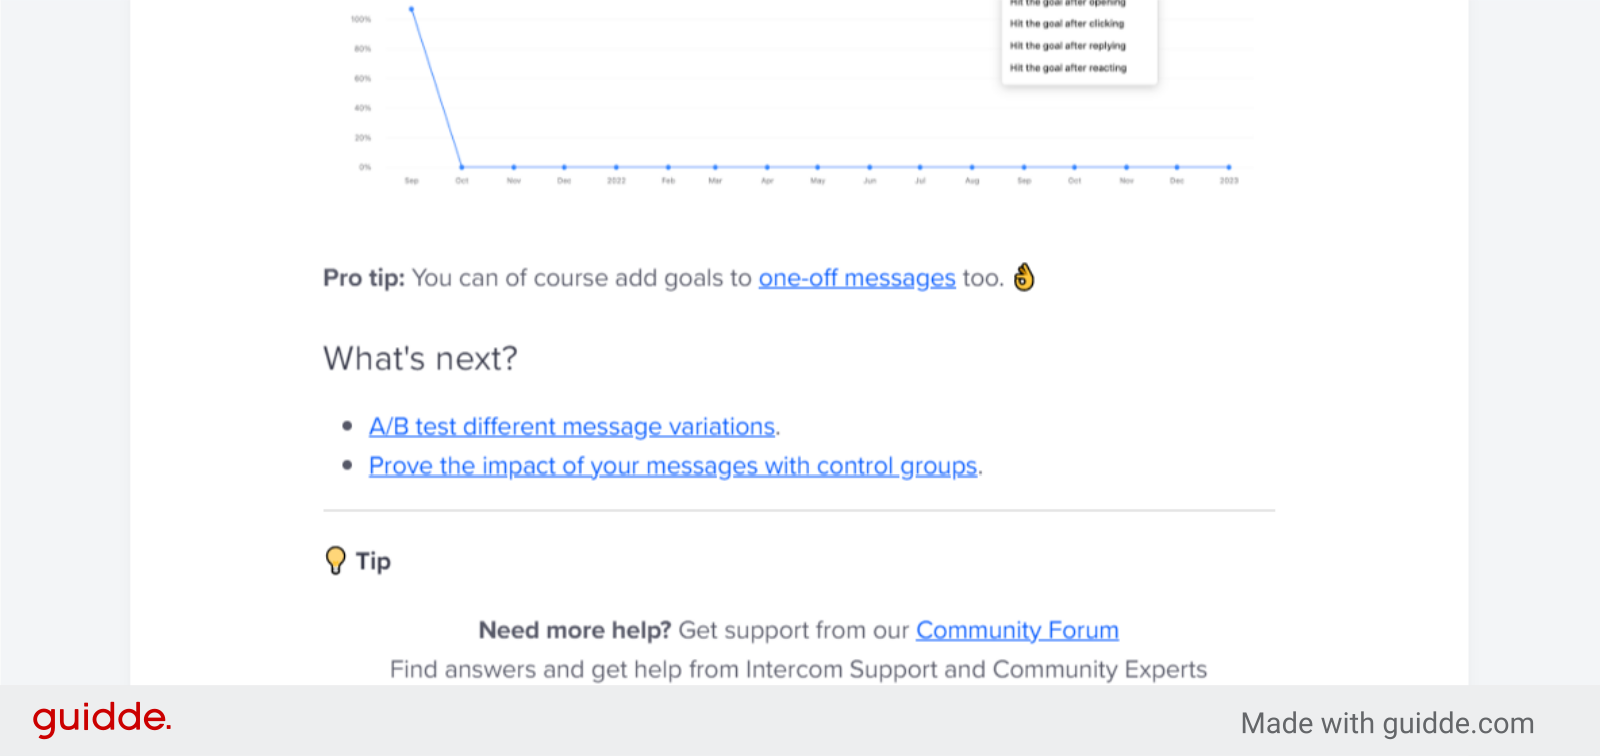Click the lightbulb Tip icon

[x=336, y=560]
